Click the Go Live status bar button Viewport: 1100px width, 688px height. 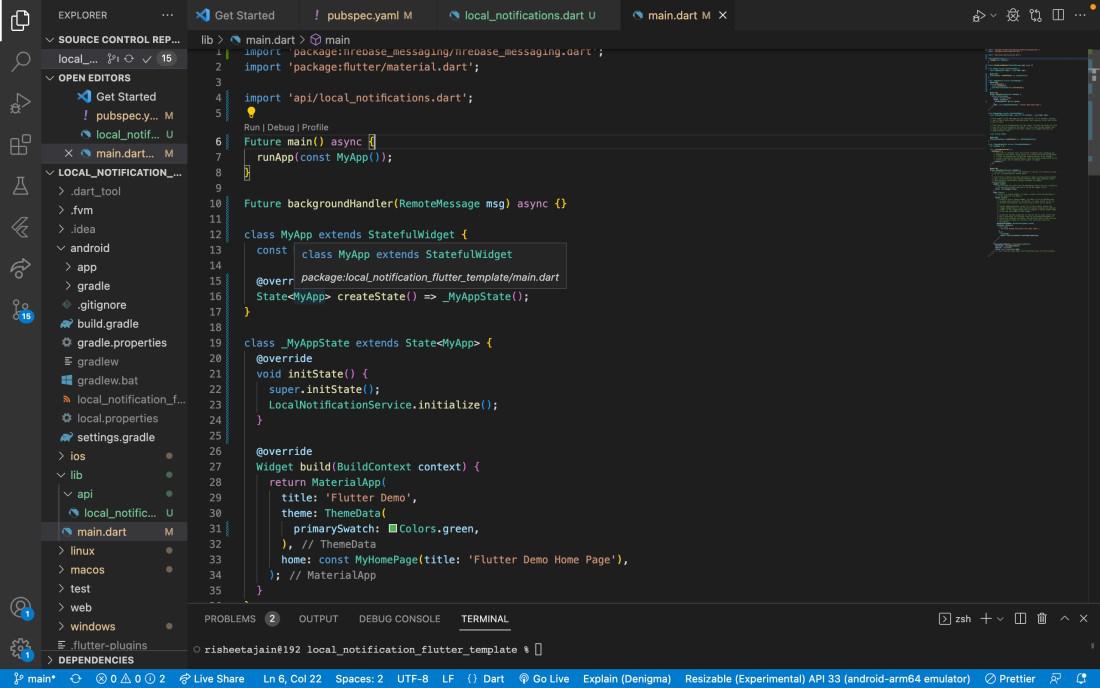click(x=545, y=679)
